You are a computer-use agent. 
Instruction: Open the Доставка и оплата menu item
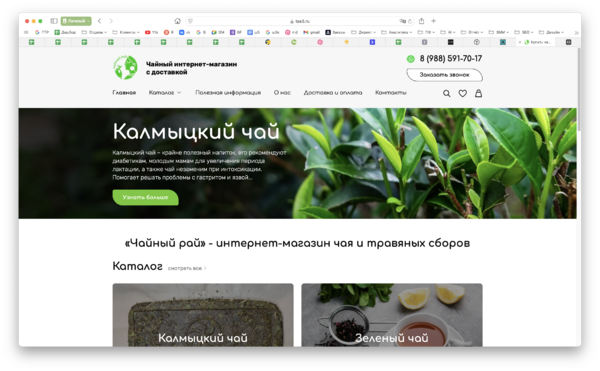(333, 93)
